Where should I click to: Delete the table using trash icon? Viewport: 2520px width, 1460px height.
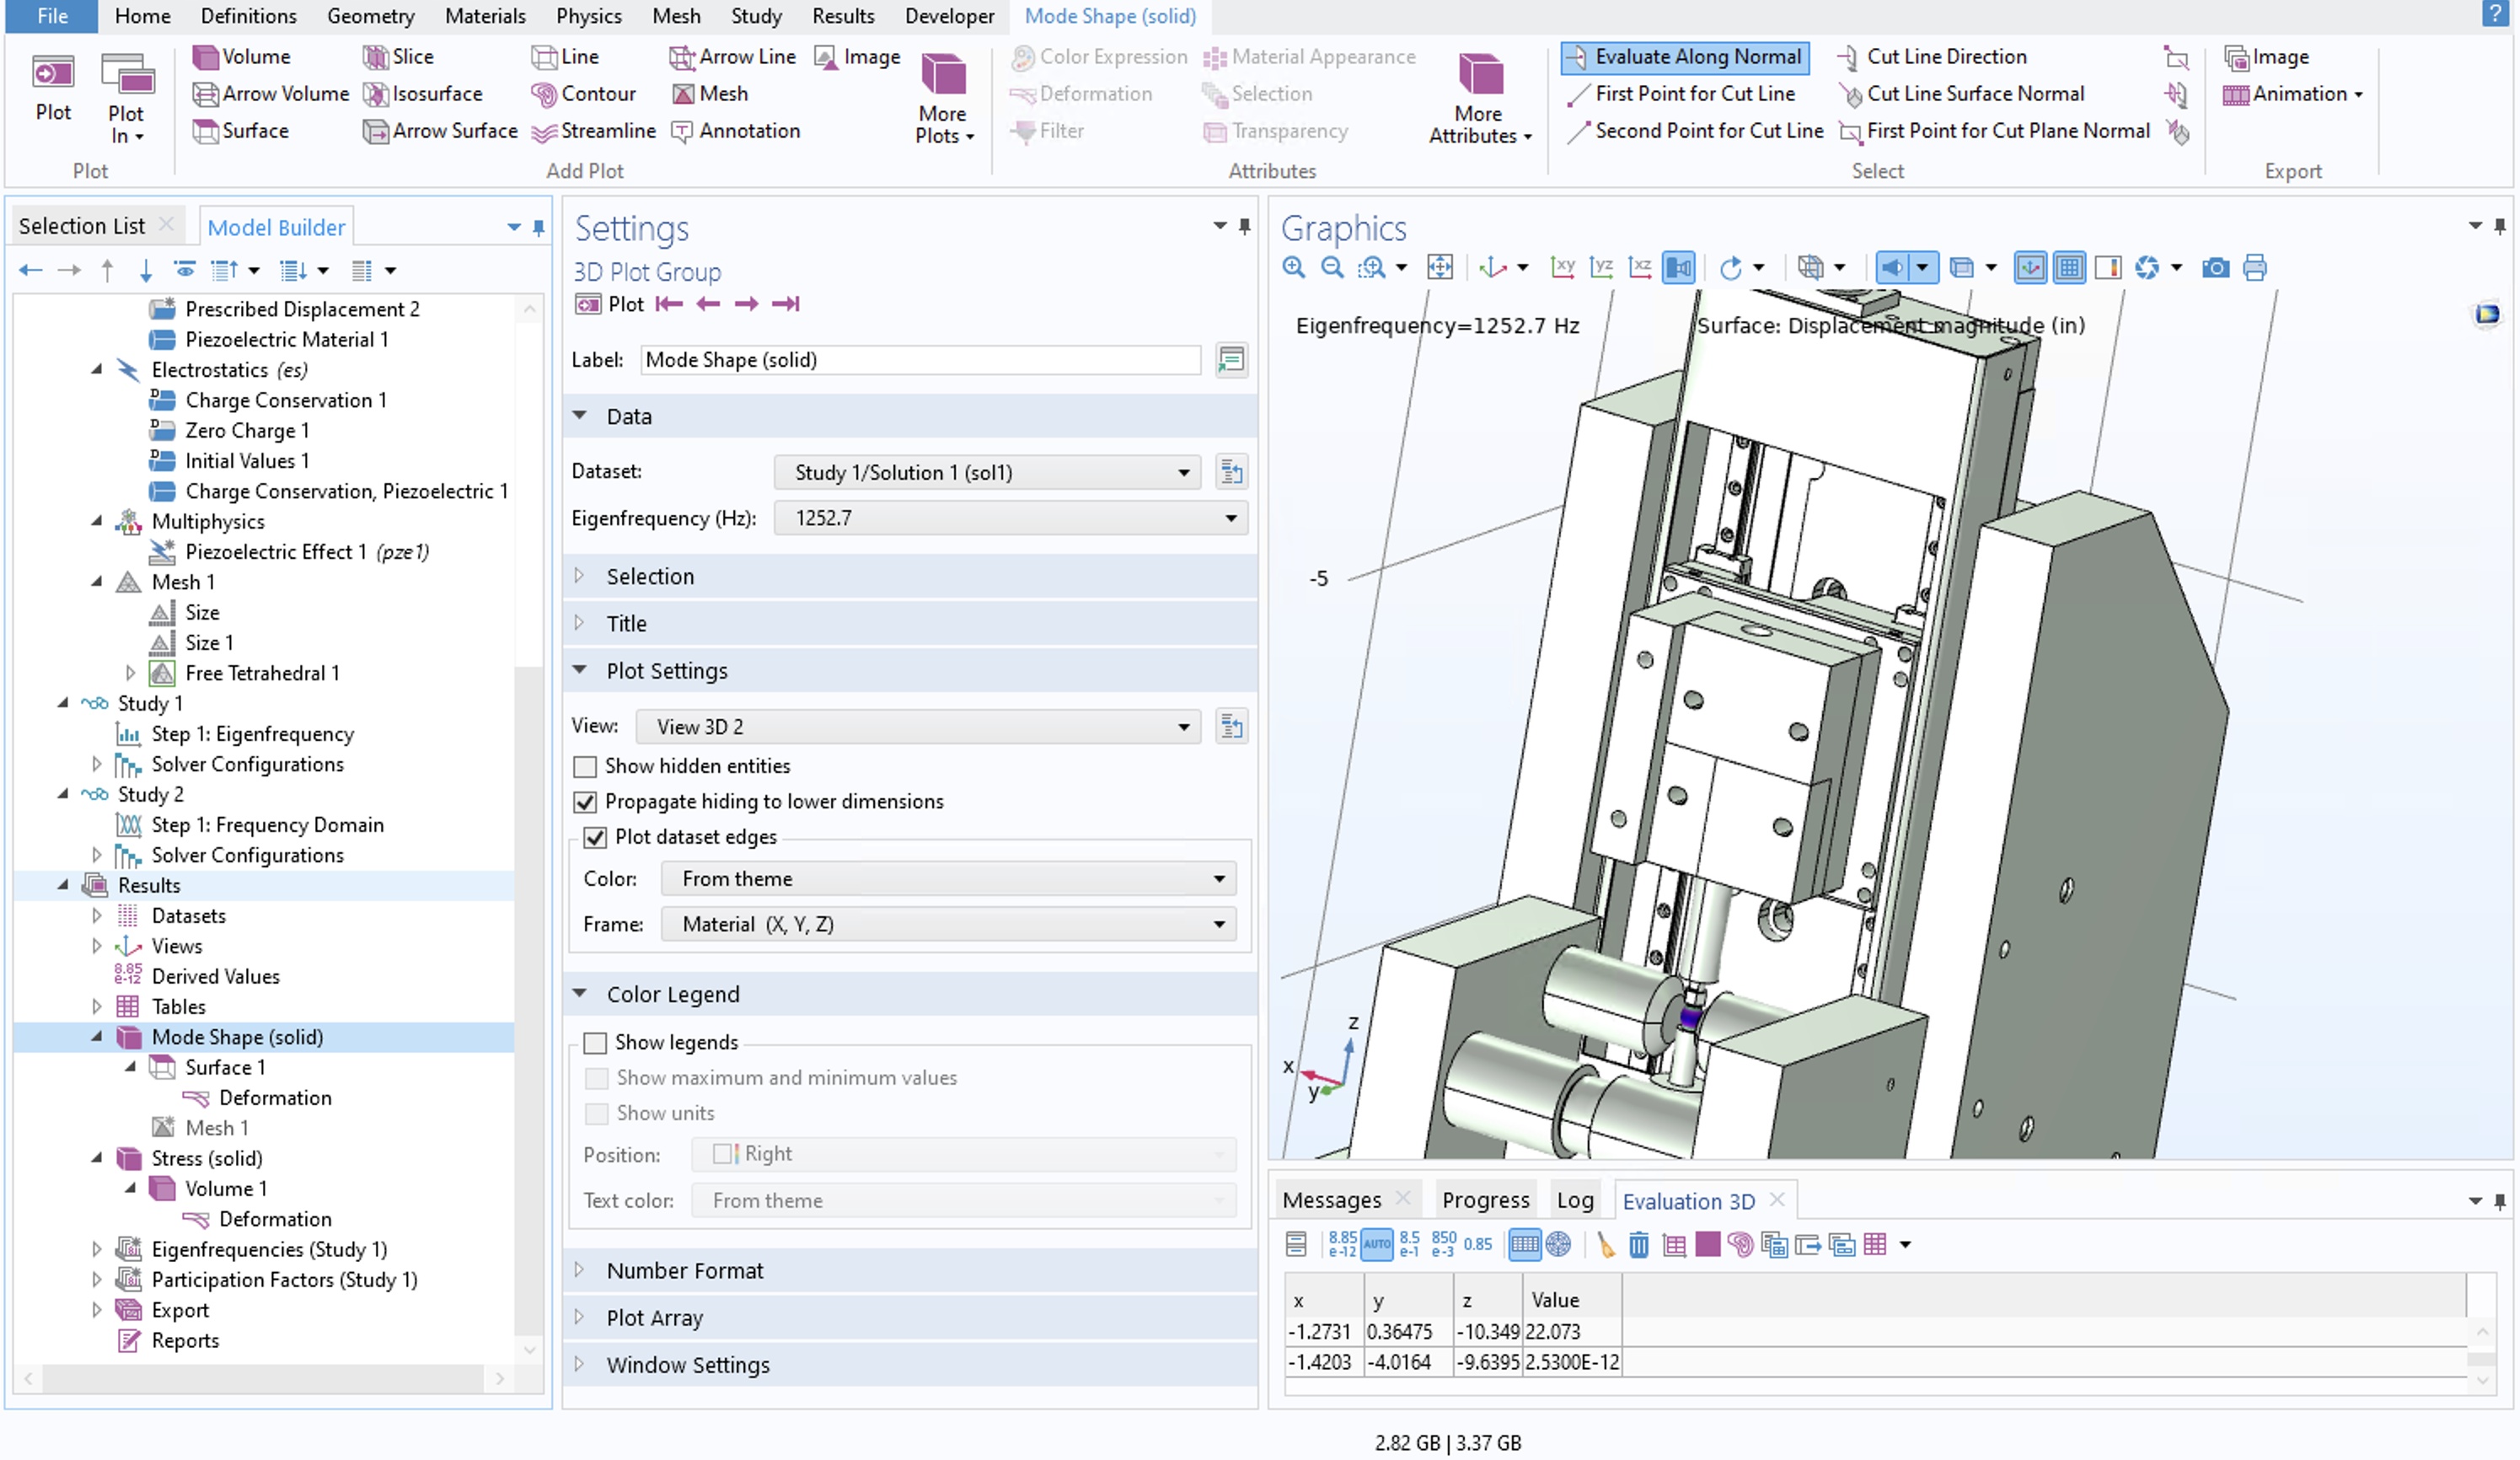[1639, 1245]
